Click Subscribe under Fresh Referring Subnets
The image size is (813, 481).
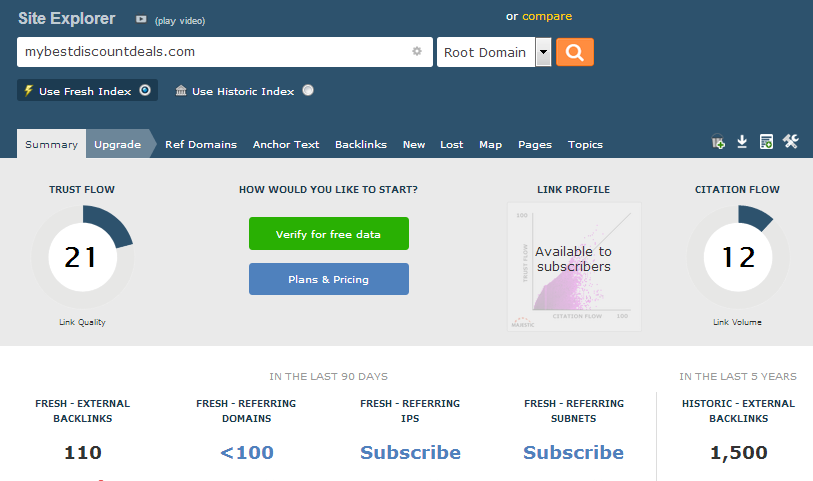coord(573,452)
